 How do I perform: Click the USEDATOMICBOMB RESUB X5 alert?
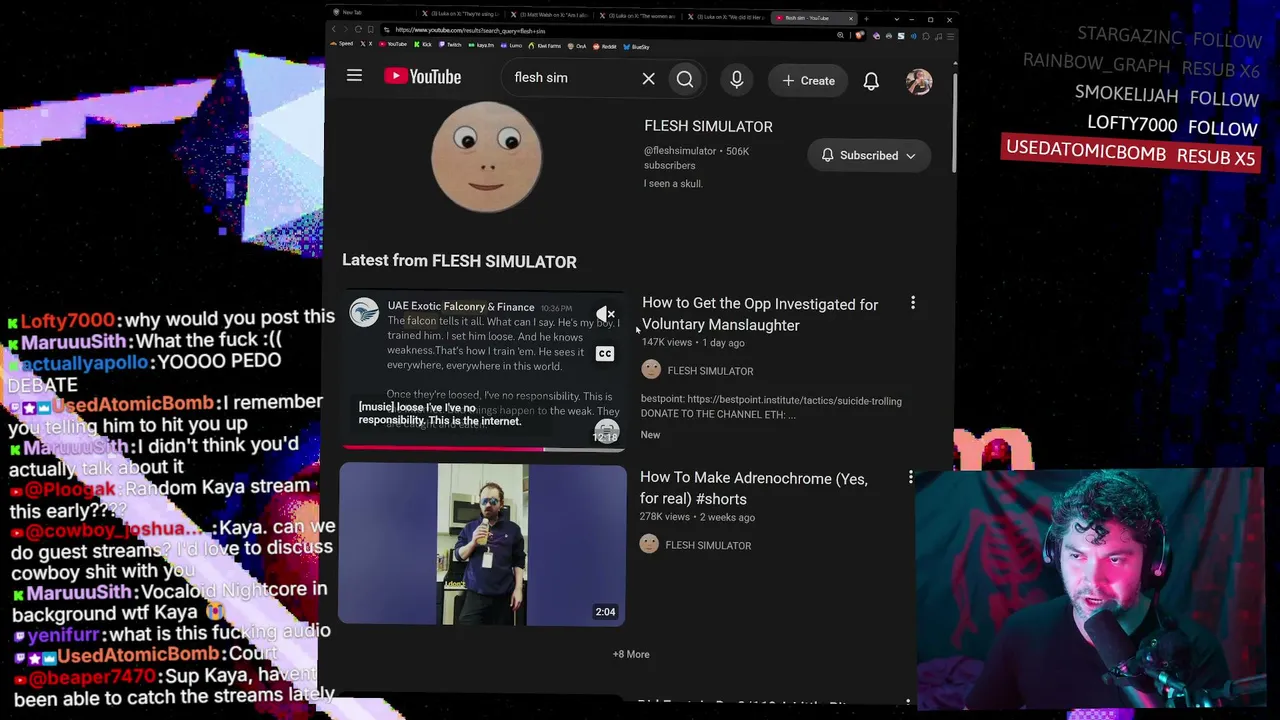click(1130, 153)
